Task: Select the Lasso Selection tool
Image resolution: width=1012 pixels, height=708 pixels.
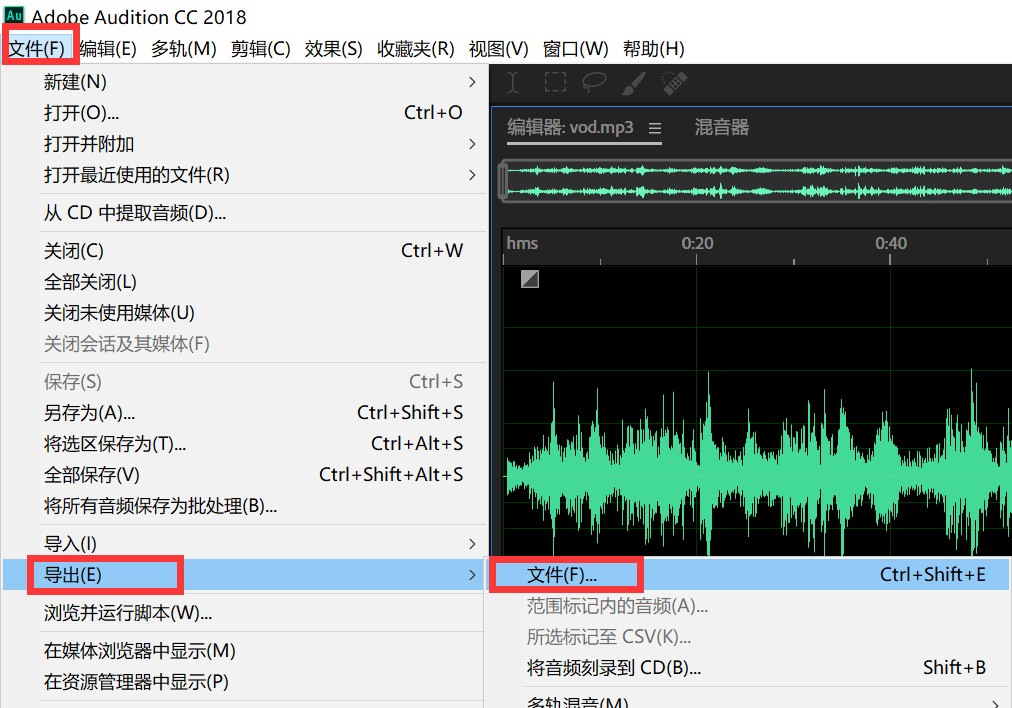Action: click(x=594, y=82)
